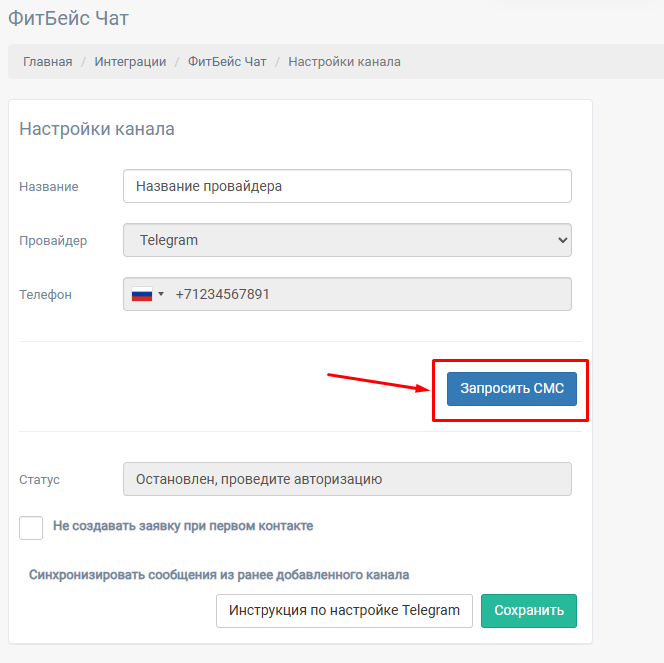Click the Статус label
Viewport: 664px width, 663px height.
[x=39, y=480]
